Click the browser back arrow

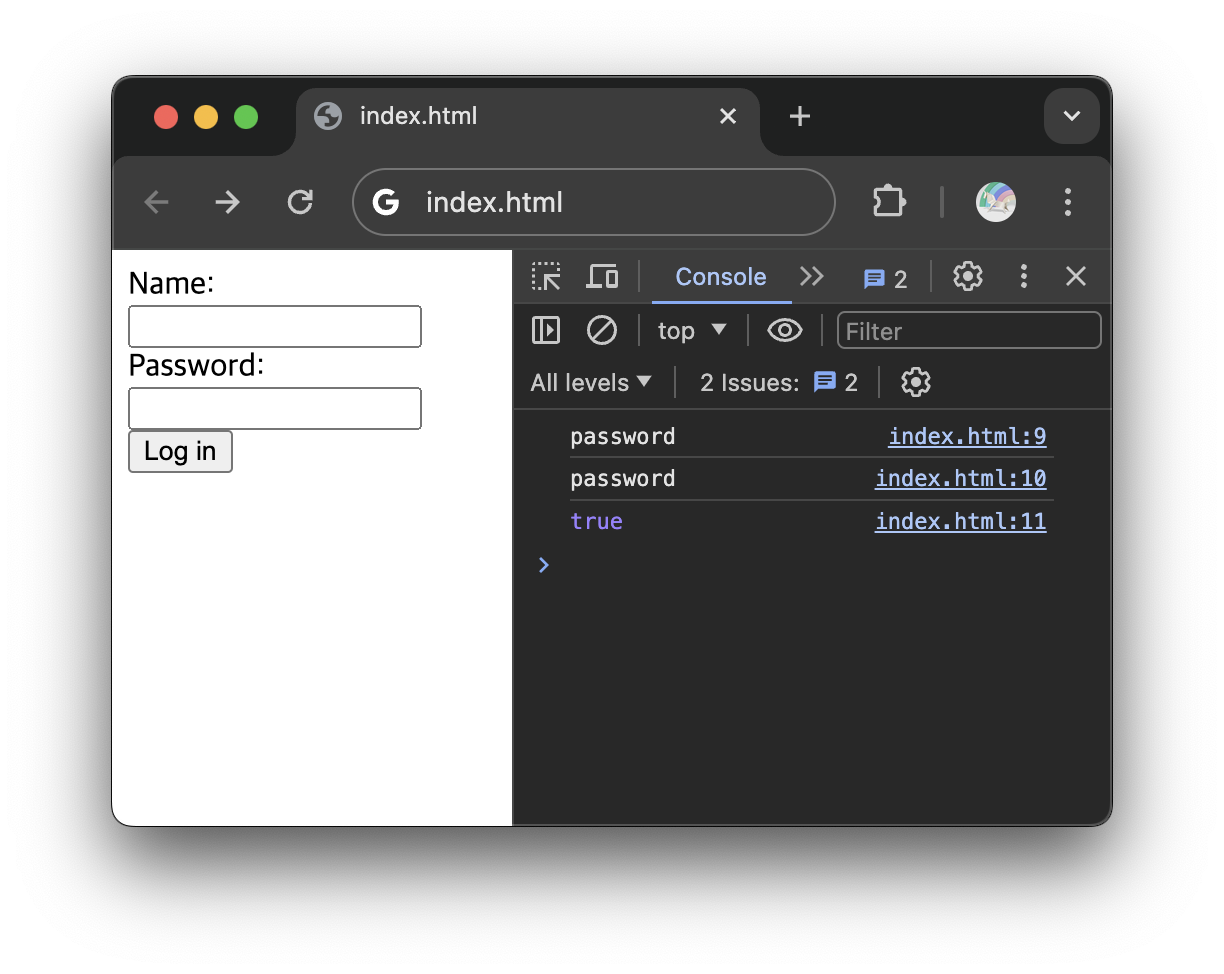pos(156,203)
